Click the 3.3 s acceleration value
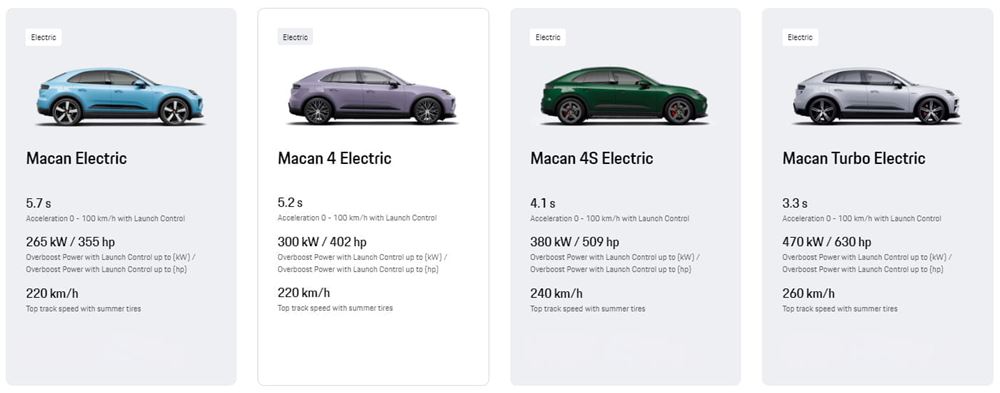The height and width of the screenshot is (393, 1000). pyautogui.click(x=795, y=204)
